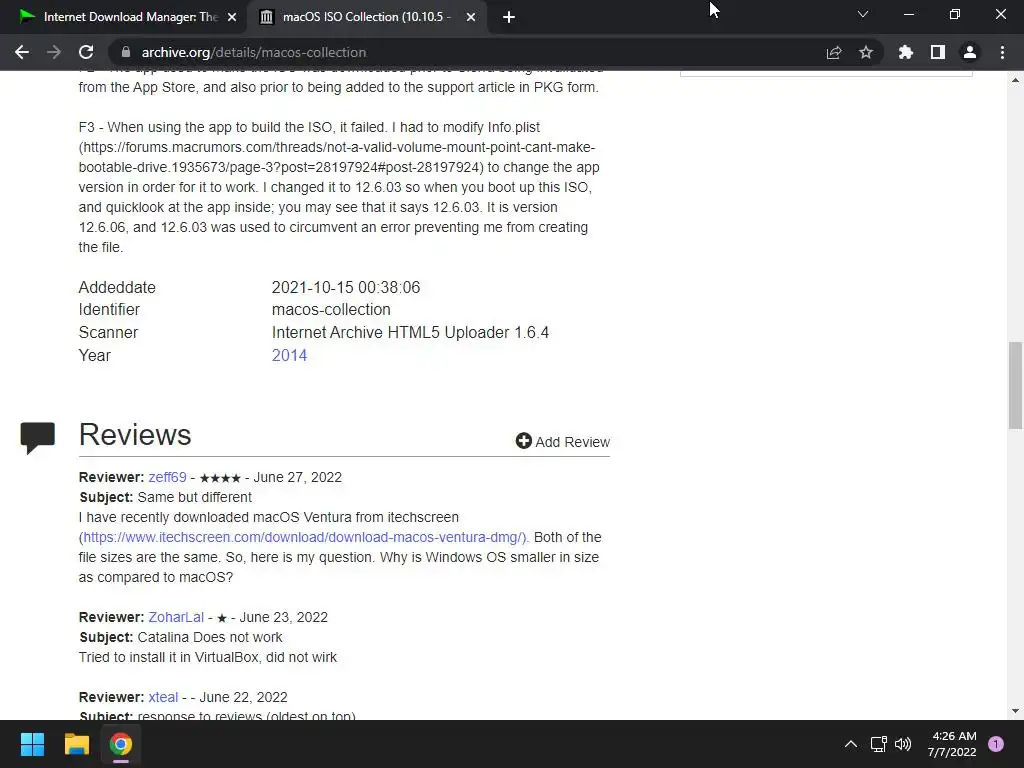Click scrollbar down arrow
The height and width of the screenshot is (768, 1024).
[x=1015, y=711]
